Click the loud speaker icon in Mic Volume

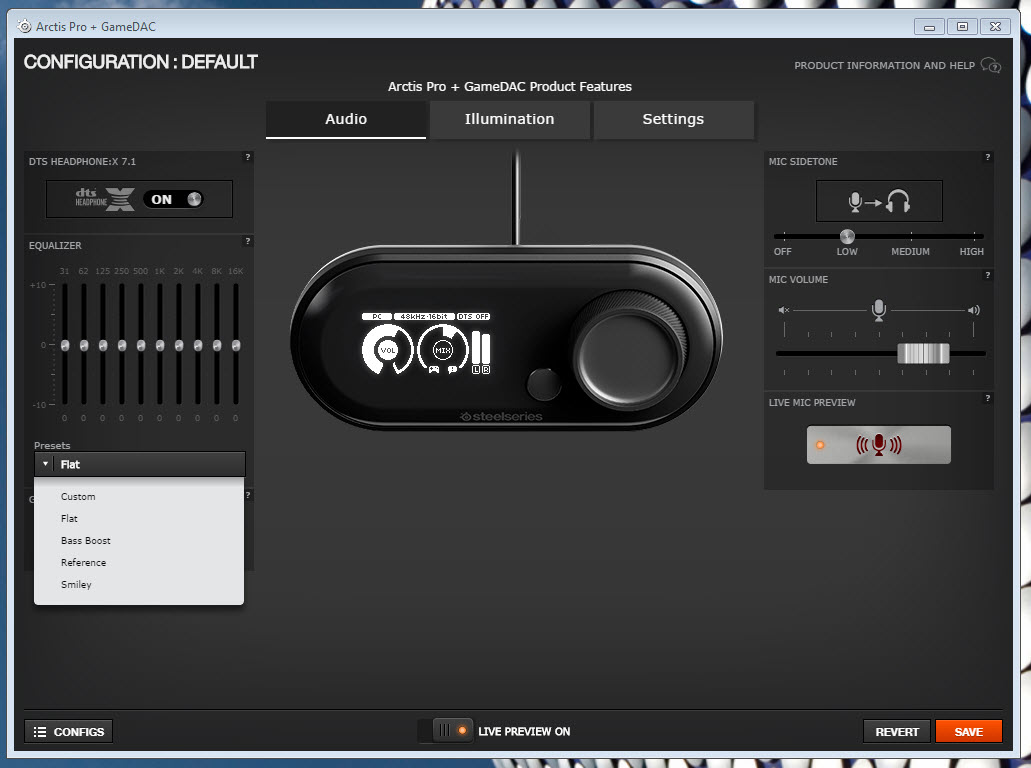tap(974, 310)
